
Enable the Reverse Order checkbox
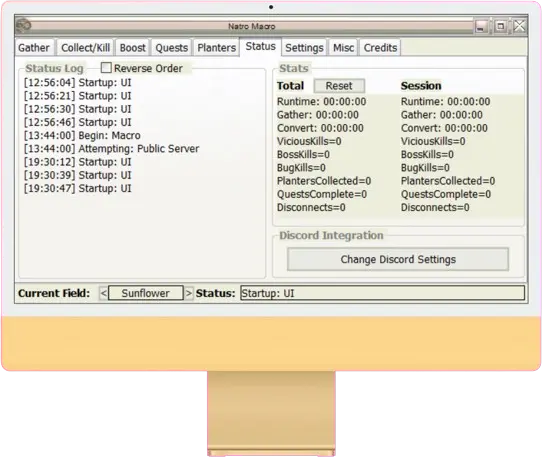click(106, 68)
